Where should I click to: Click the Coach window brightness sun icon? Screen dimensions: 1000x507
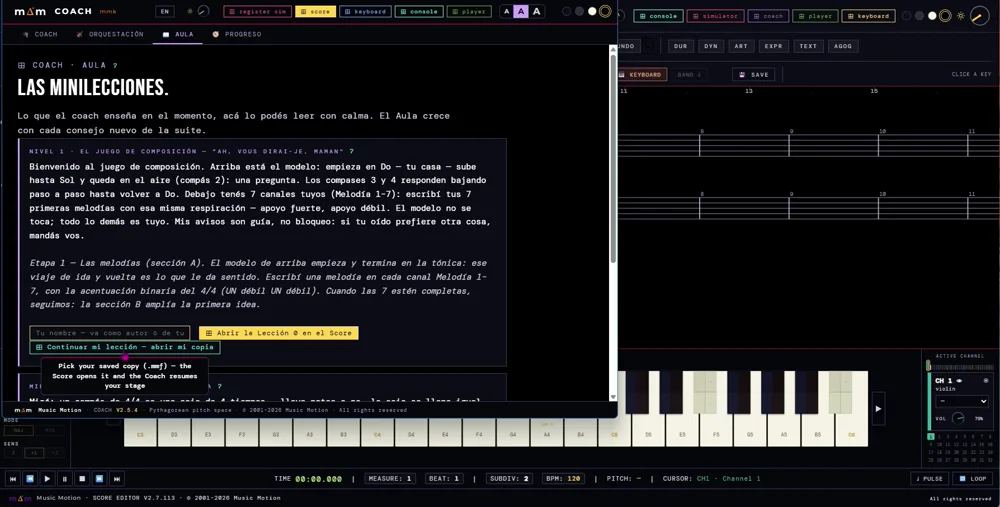[189, 11]
